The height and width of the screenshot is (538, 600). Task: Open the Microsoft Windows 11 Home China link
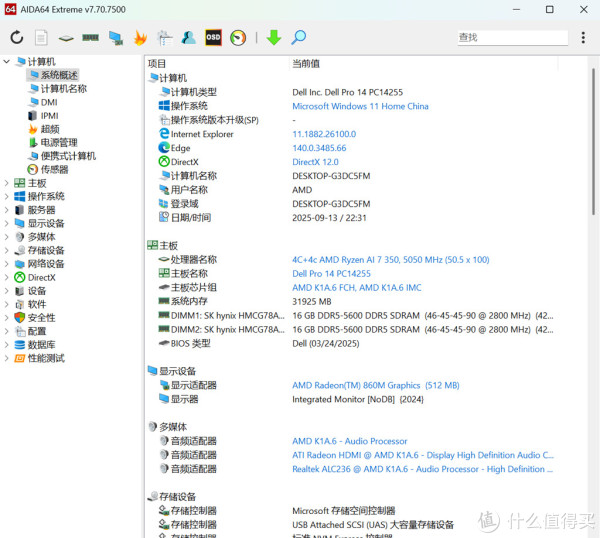pos(360,106)
